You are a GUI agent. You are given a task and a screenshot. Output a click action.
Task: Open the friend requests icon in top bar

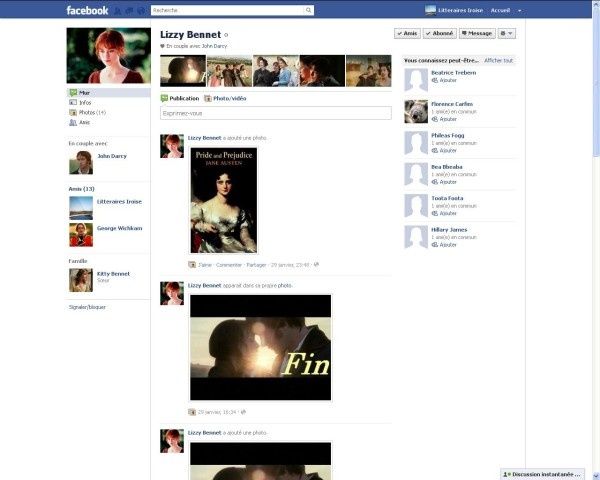[118, 11]
